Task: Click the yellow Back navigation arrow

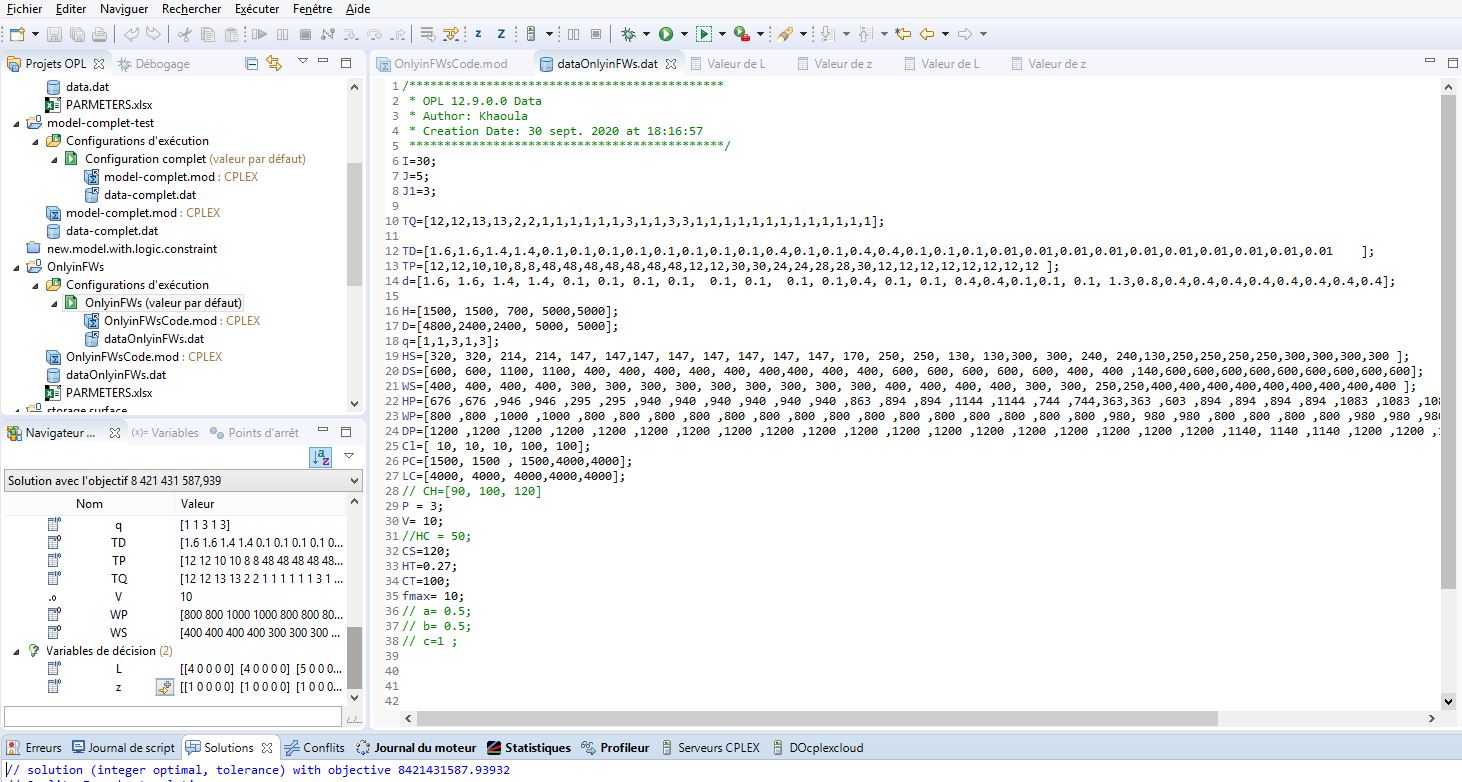Action: [927, 34]
